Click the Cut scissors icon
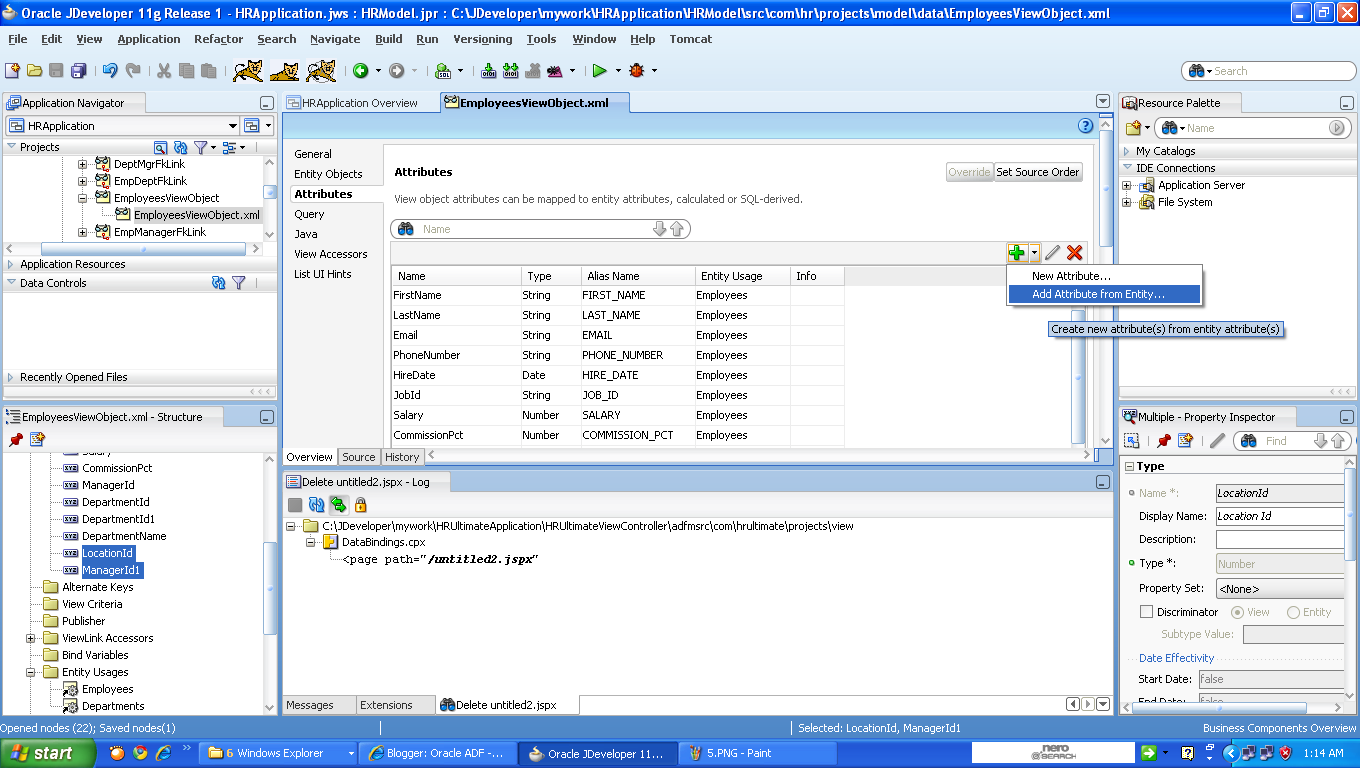The image size is (1360, 768). coord(164,71)
